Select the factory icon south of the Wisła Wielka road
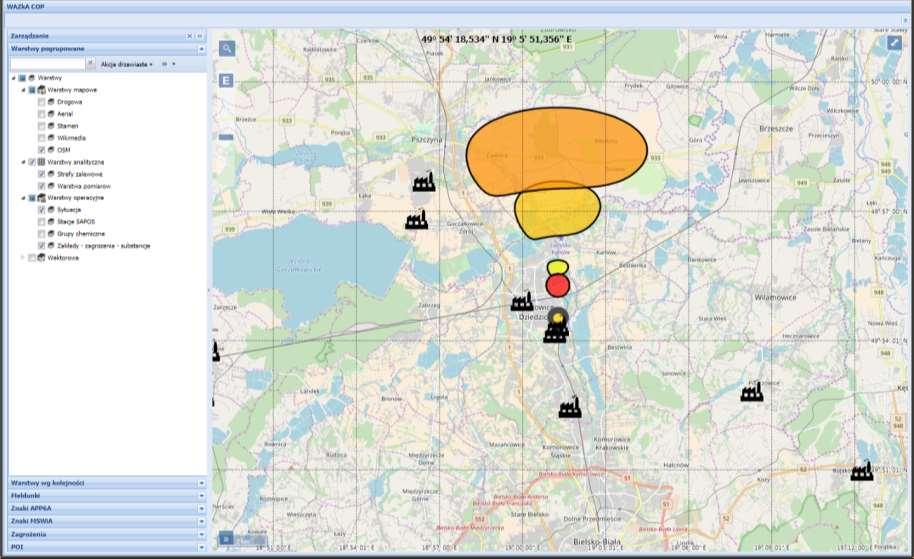 click(x=416, y=219)
